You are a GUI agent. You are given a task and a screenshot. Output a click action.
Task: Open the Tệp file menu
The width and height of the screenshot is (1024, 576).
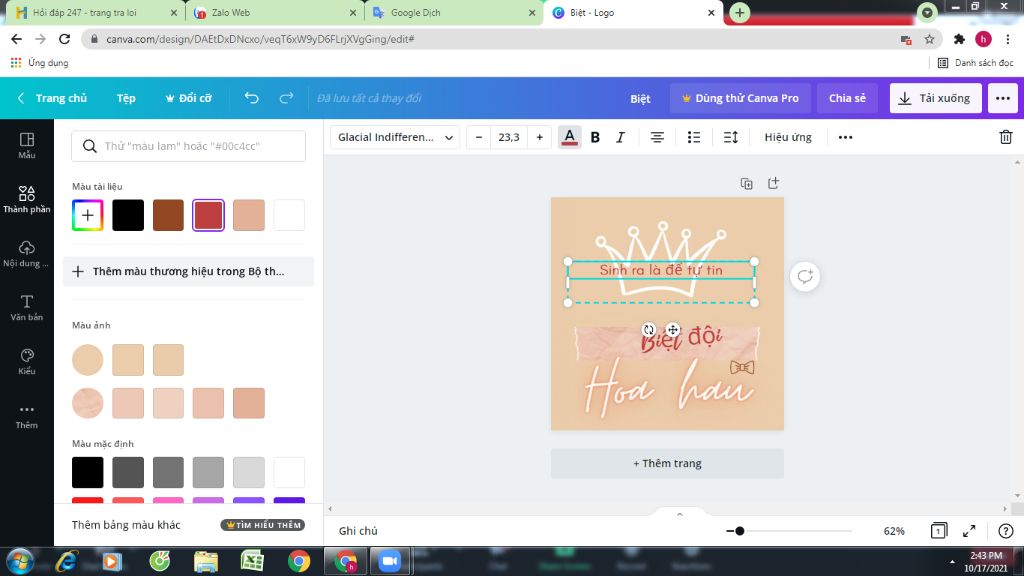pyautogui.click(x=126, y=98)
